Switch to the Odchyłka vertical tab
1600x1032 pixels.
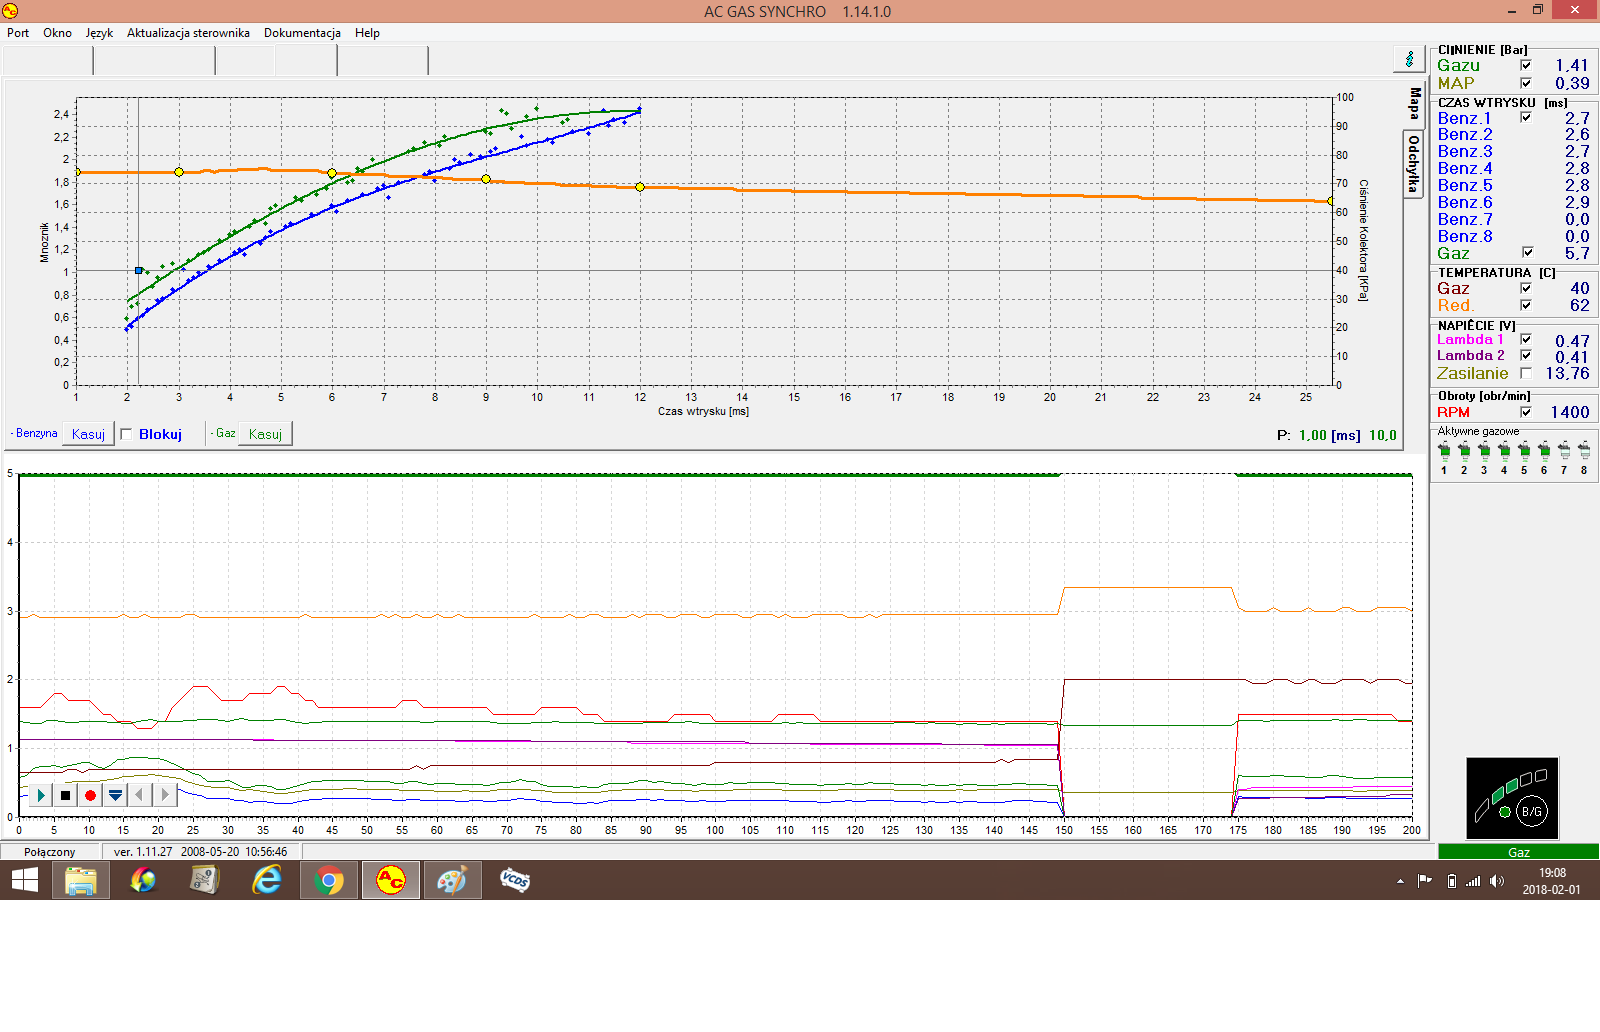[1413, 164]
